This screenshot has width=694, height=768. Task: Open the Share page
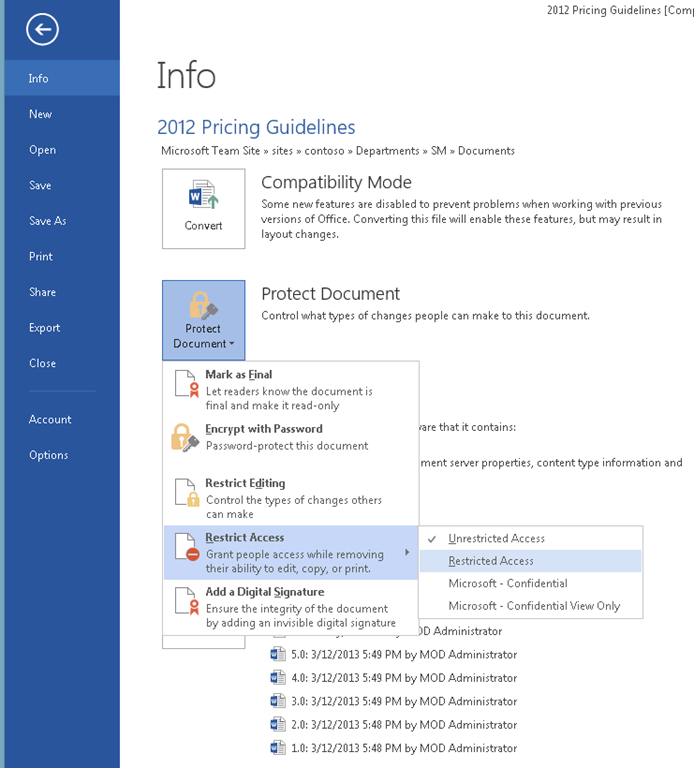click(62, 292)
